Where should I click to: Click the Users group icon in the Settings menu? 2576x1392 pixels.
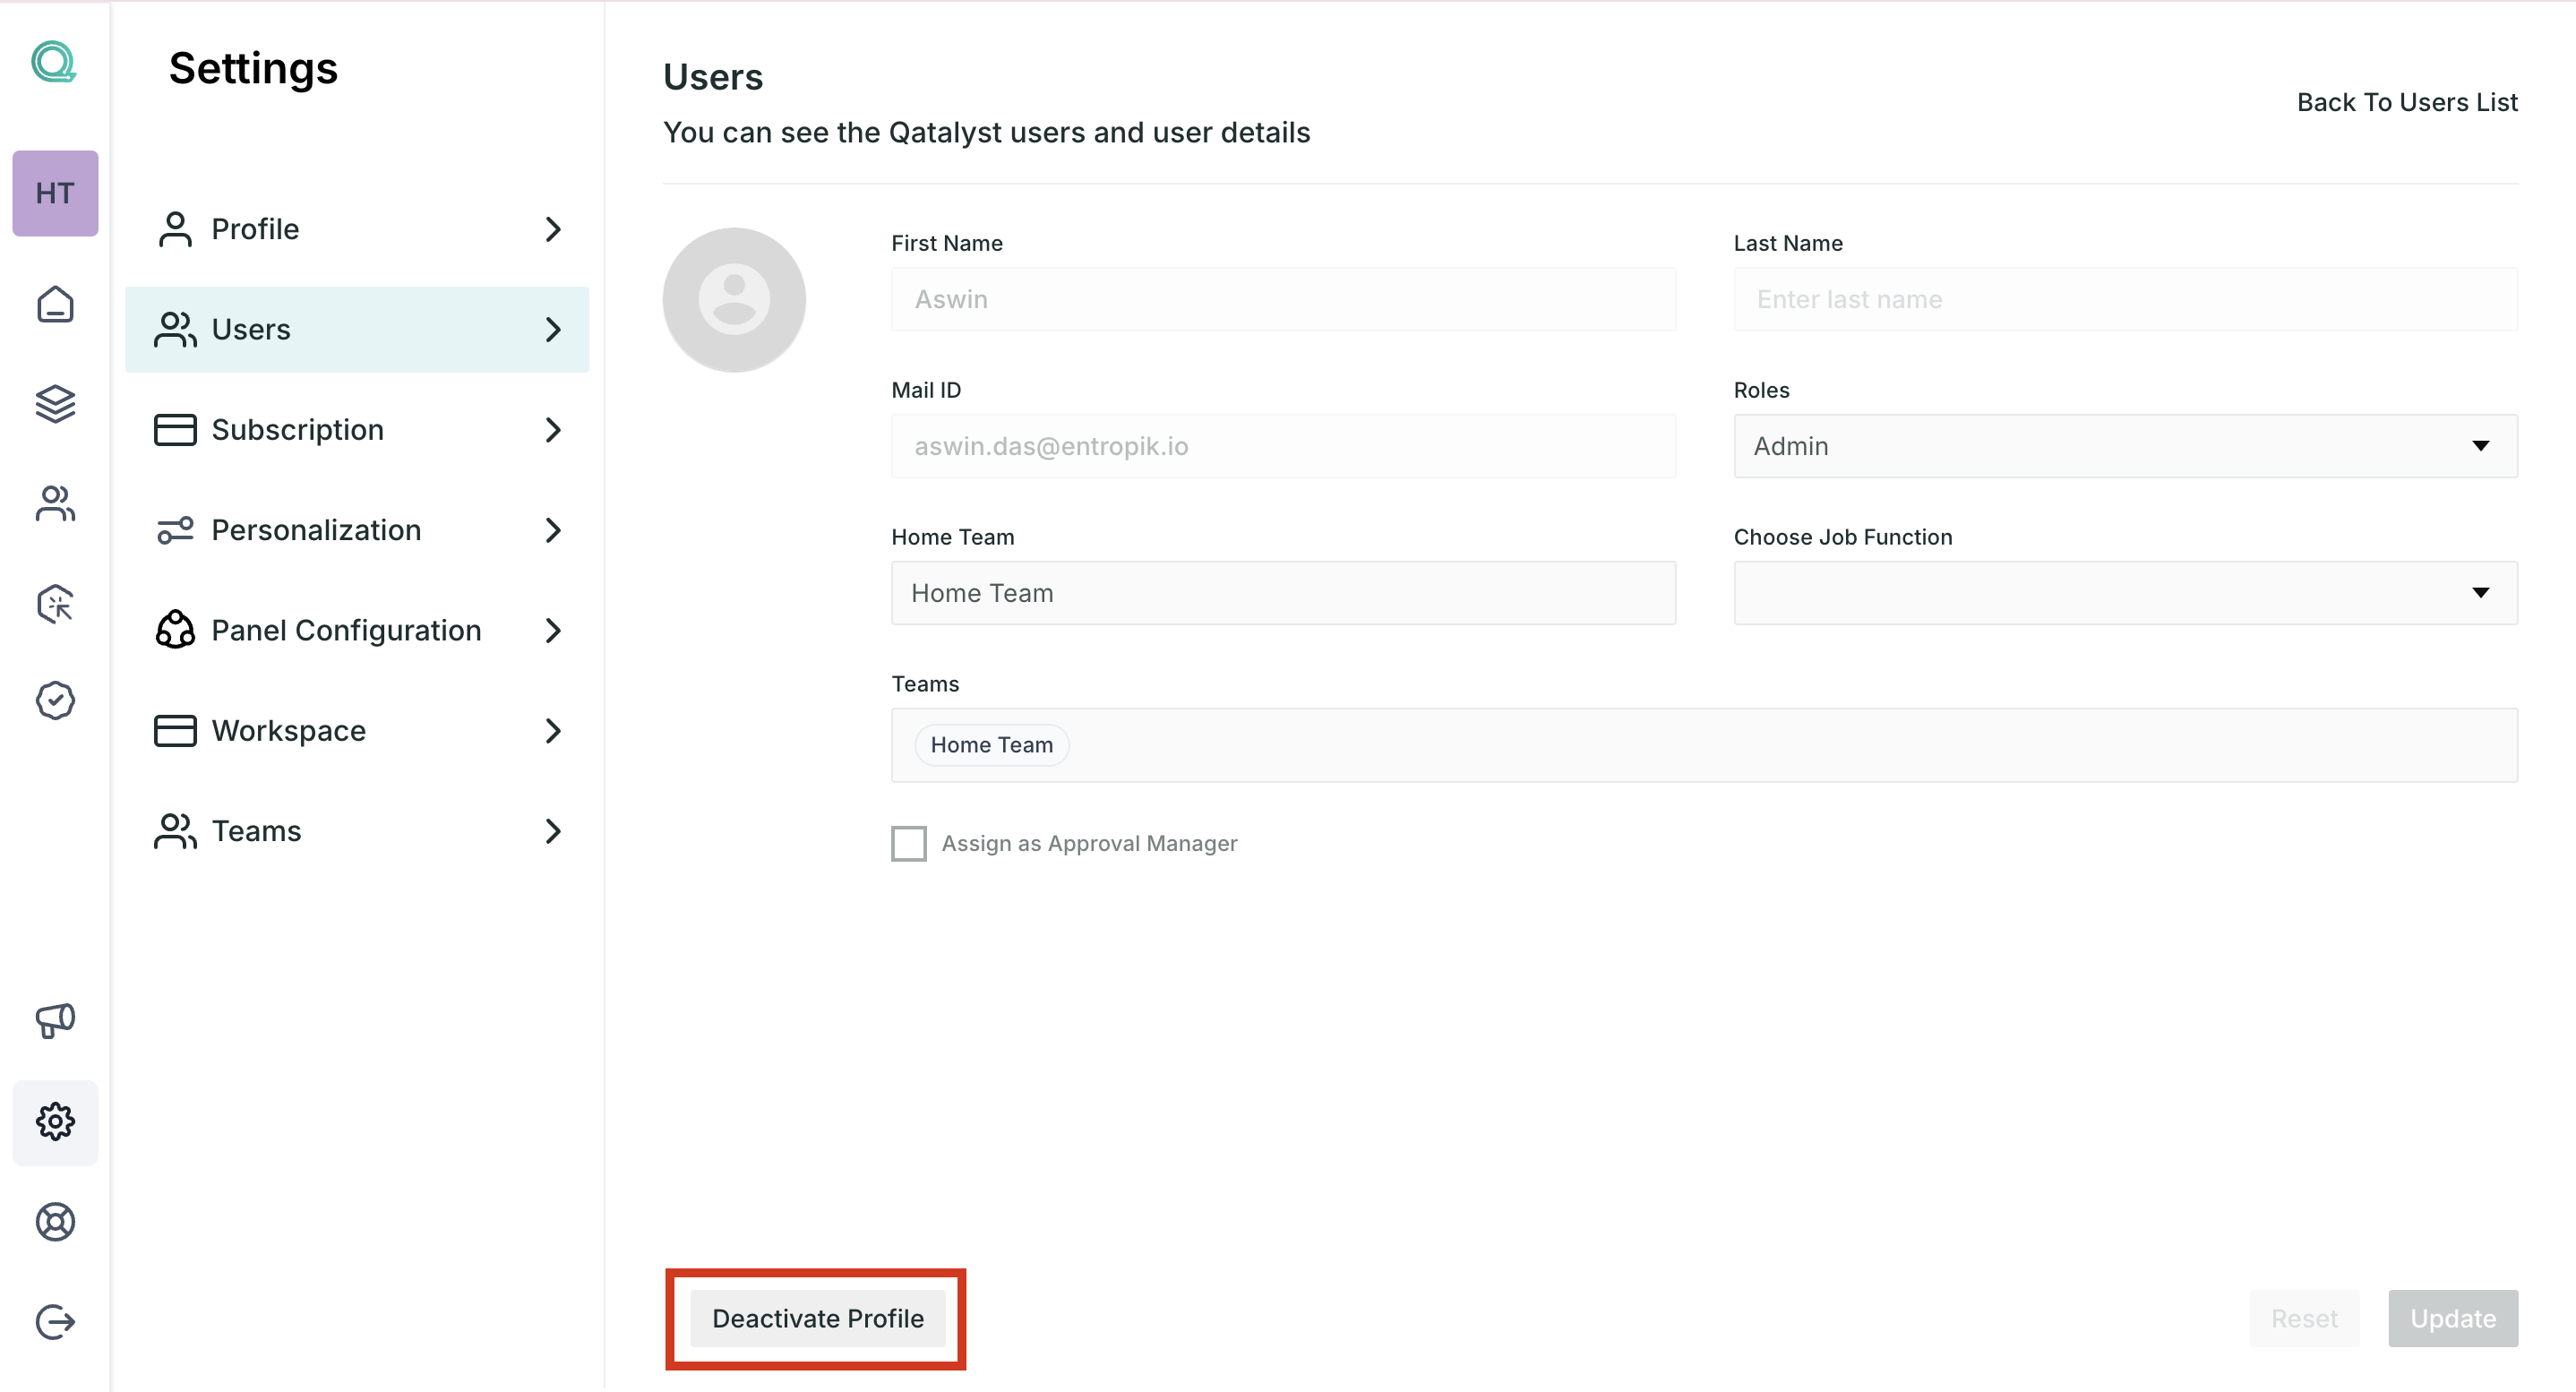tap(175, 329)
